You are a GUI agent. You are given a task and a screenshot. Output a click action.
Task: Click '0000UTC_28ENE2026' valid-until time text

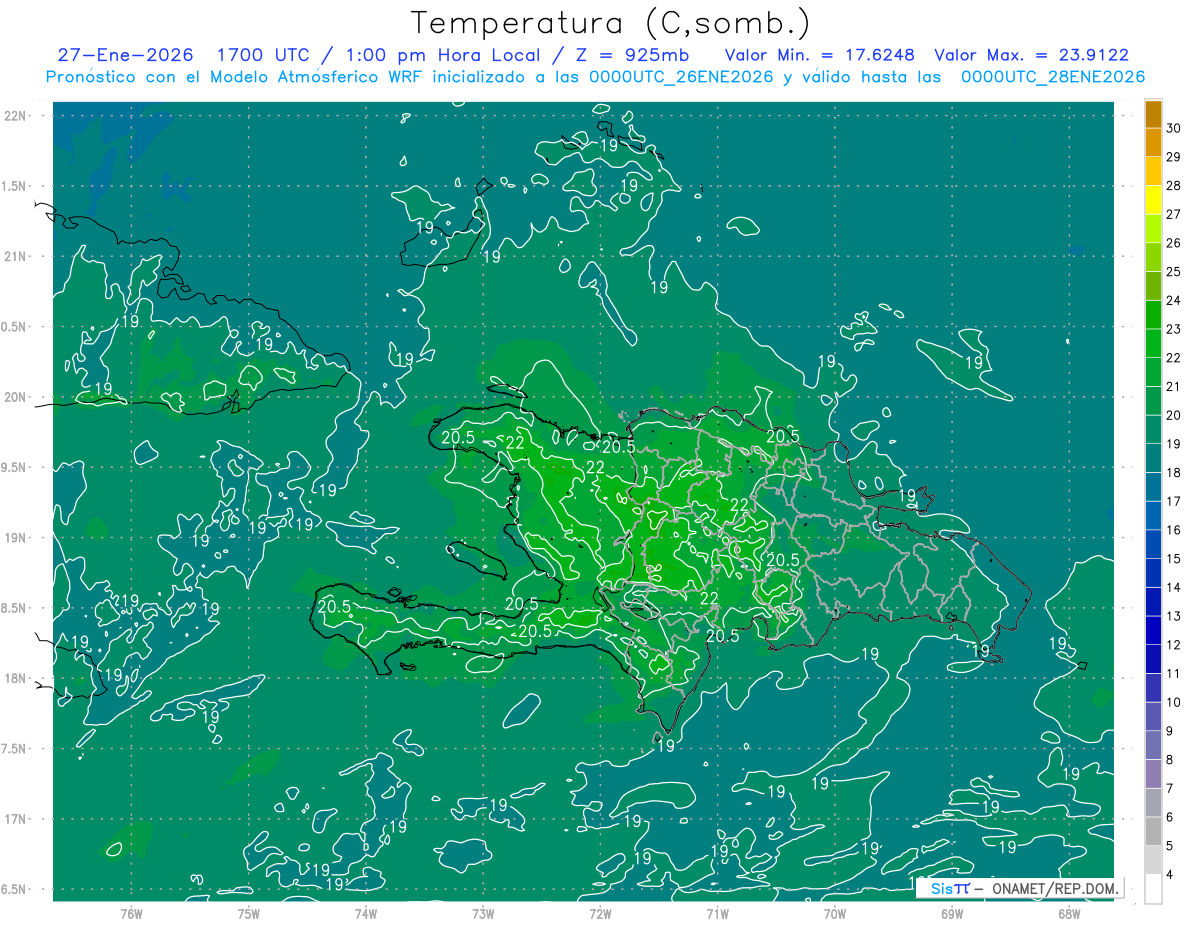coord(1052,77)
